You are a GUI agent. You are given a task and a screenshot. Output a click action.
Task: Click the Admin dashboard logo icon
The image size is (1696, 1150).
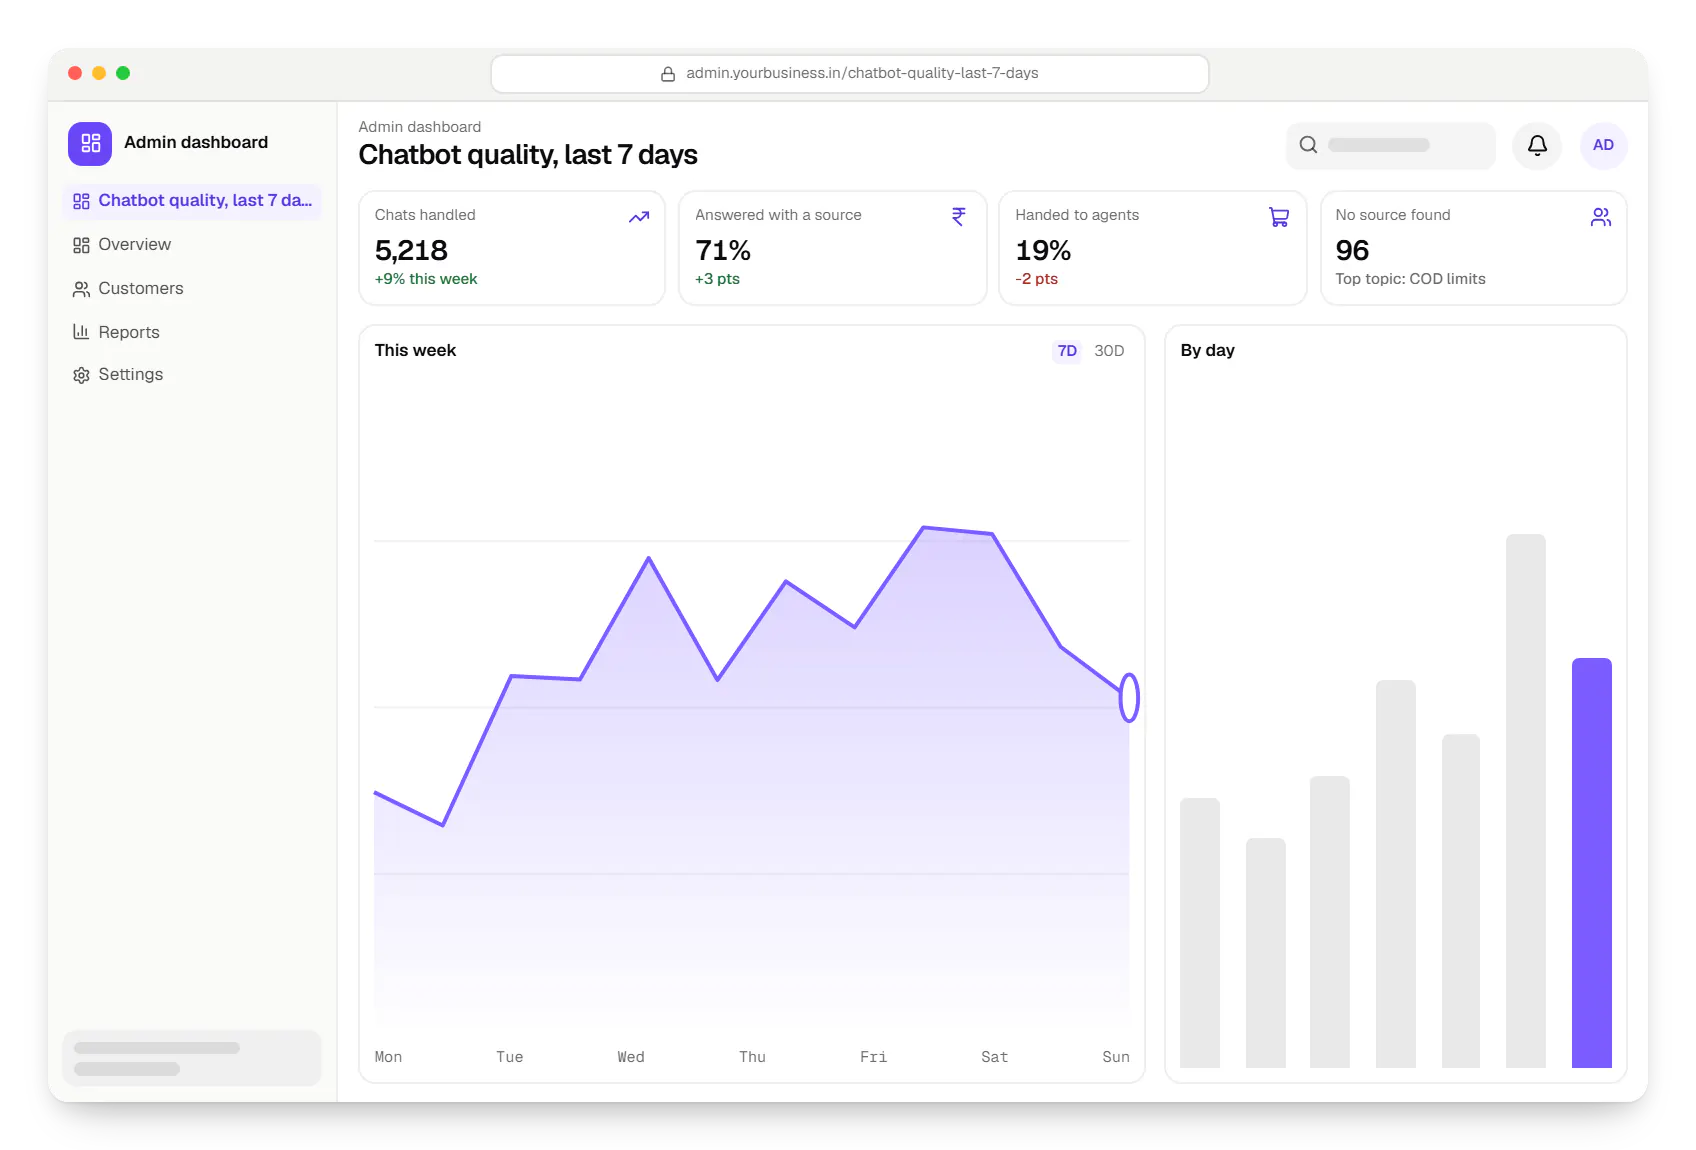click(90, 143)
